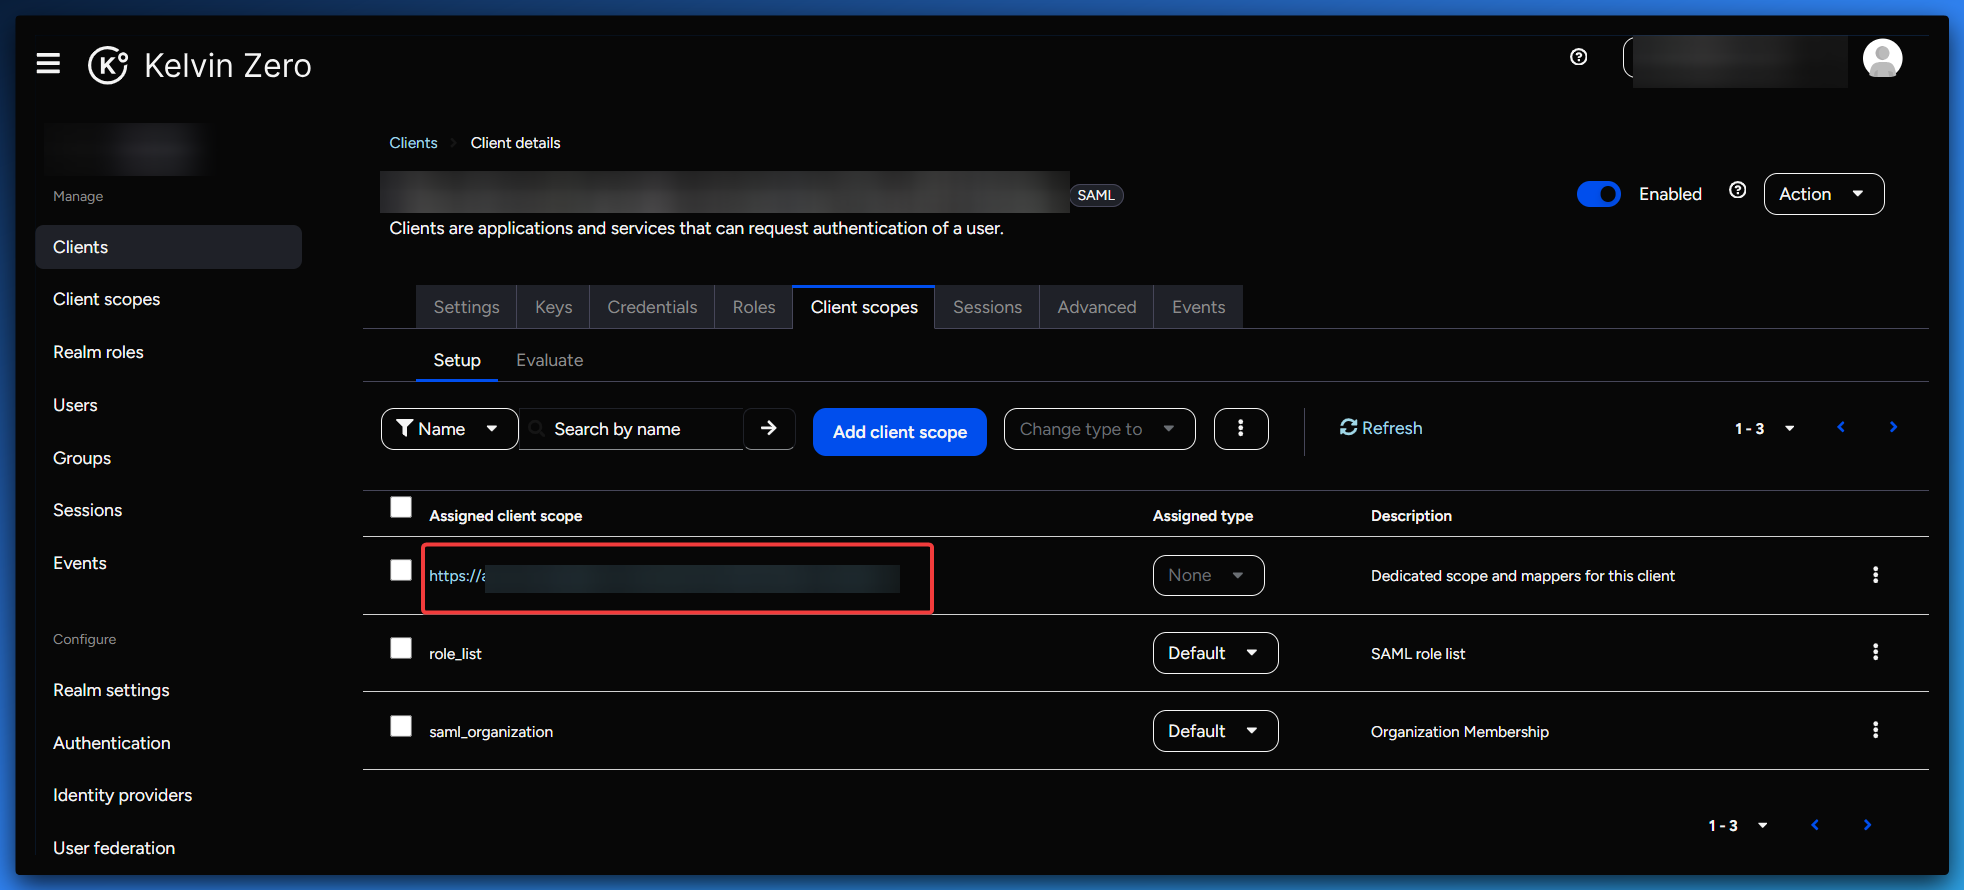Click the Add client scope button
Image resolution: width=1964 pixels, height=890 pixels.
pyautogui.click(x=899, y=432)
